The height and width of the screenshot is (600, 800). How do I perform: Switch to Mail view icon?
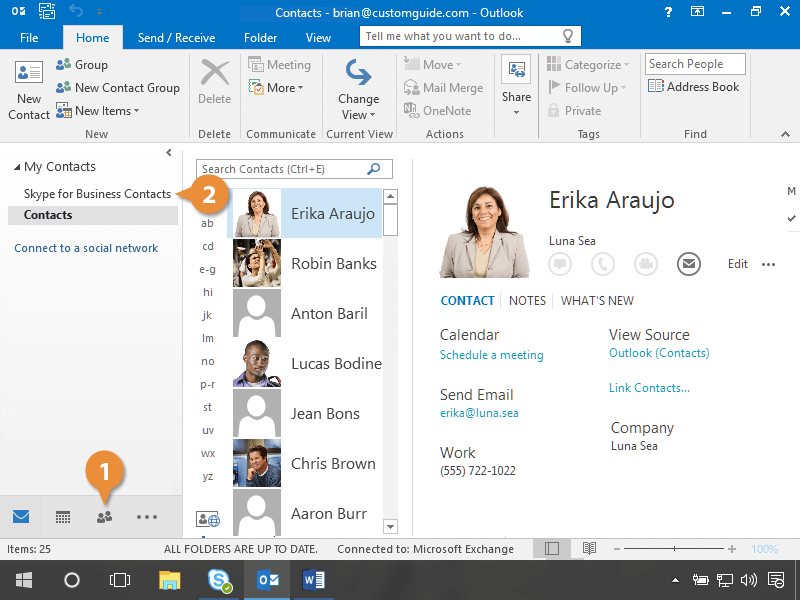tap(21, 517)
